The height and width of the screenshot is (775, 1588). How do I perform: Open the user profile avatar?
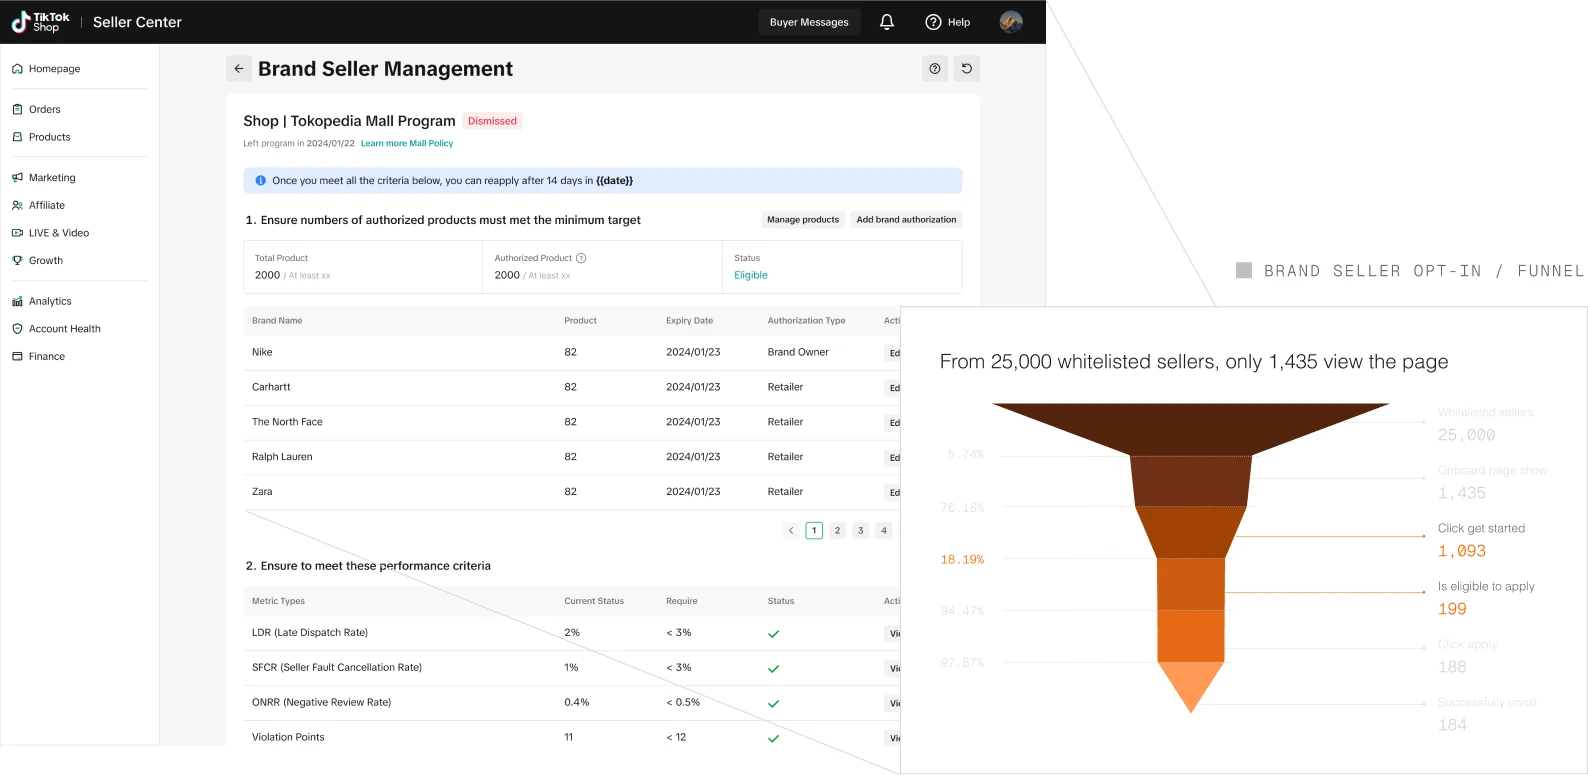click(1011, 22)
